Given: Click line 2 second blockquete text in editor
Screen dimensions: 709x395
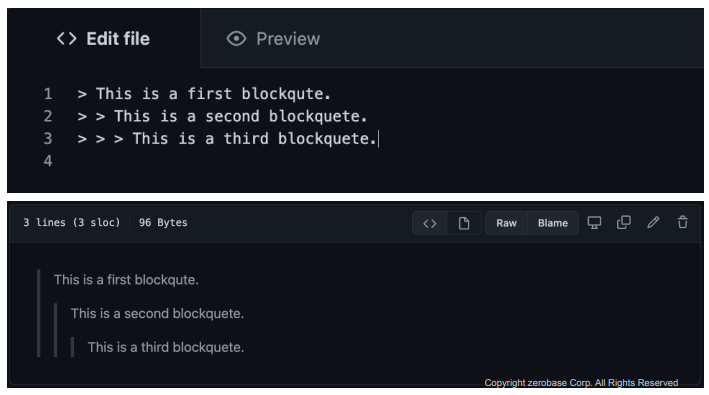Looking at the screenshot, I should pos(240,117).
